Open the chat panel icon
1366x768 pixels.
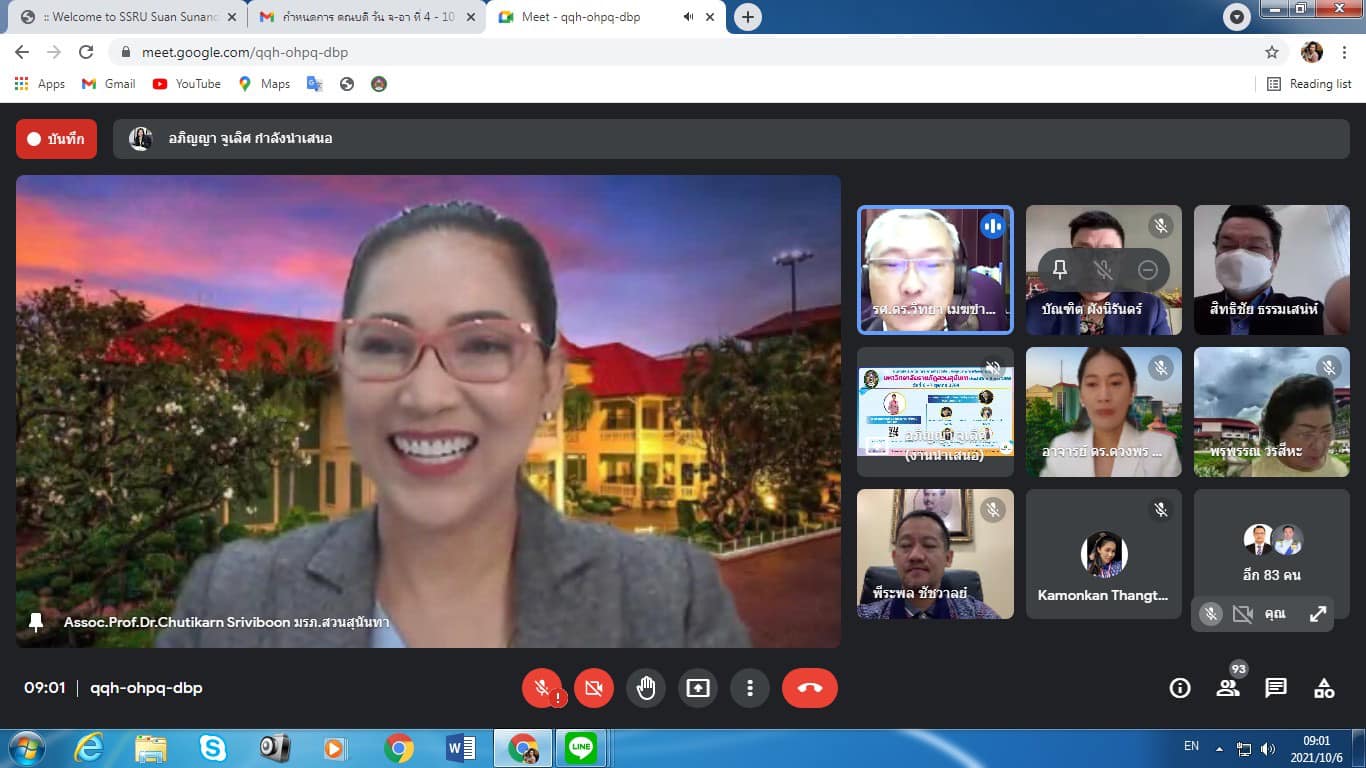tap(1276, 688)
